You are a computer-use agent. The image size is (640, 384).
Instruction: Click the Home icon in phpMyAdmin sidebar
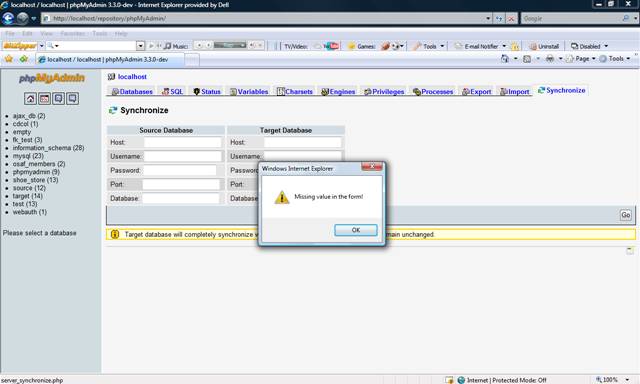click(30, 98)
